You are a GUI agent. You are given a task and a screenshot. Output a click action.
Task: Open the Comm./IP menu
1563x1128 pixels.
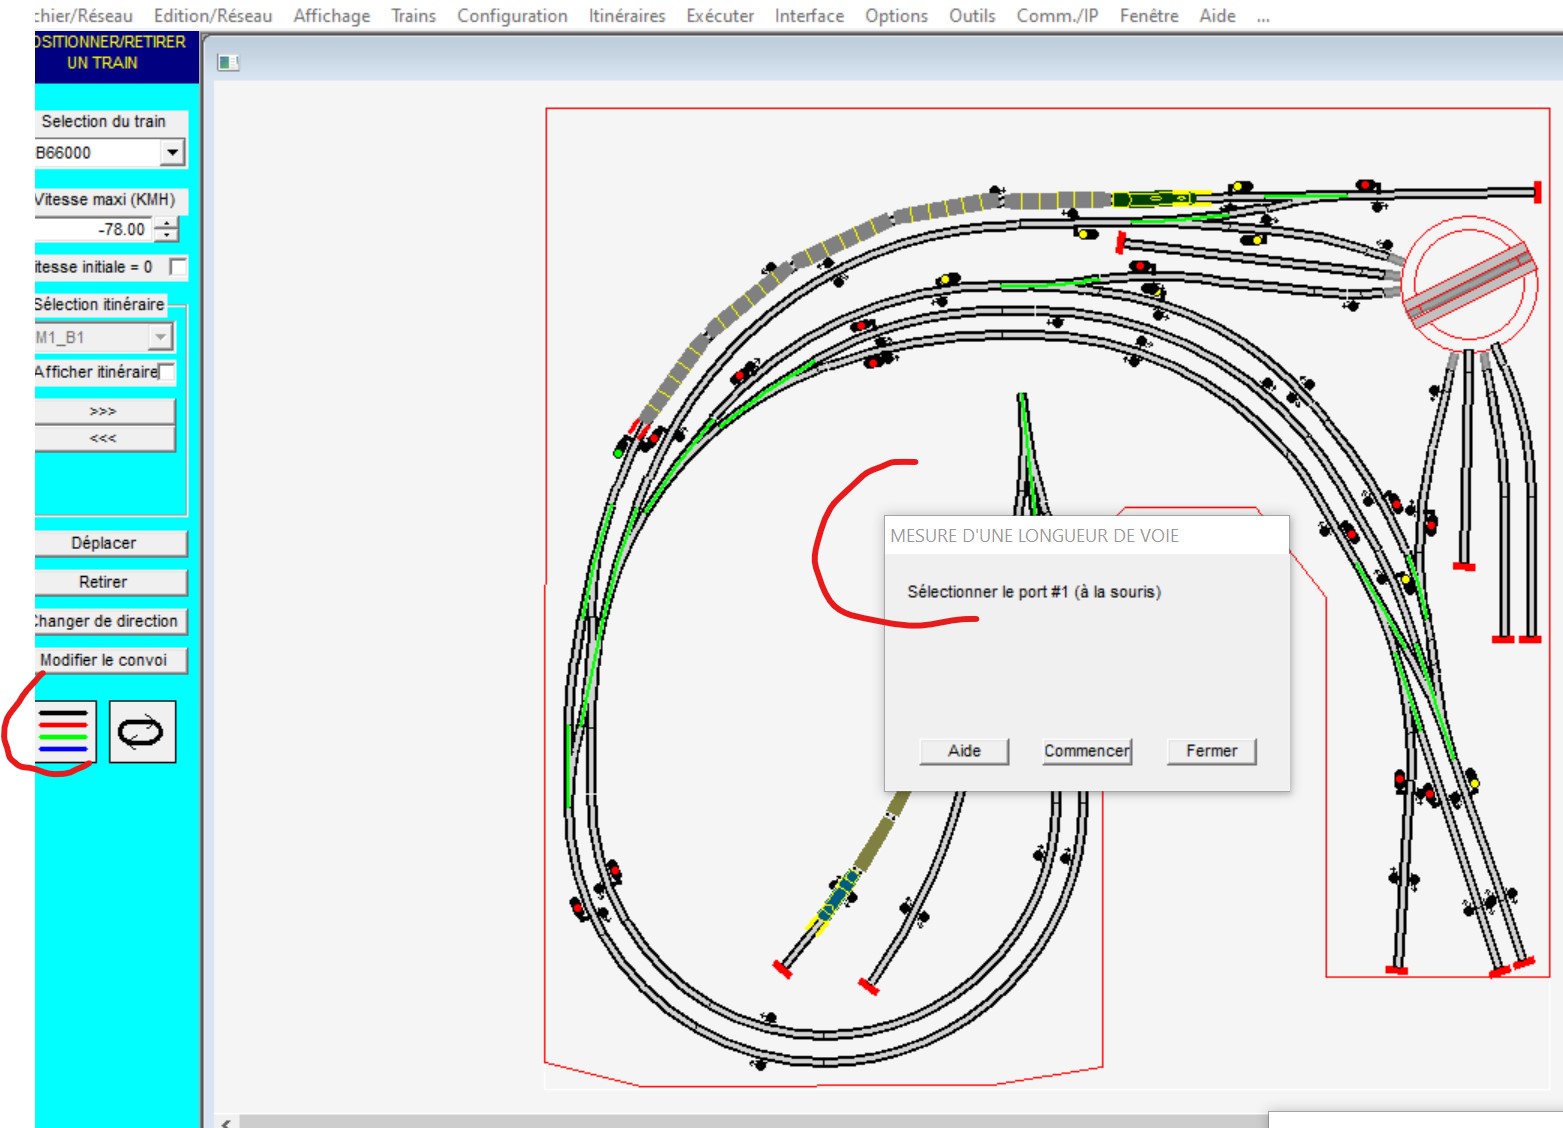(x=1057, y=16)
